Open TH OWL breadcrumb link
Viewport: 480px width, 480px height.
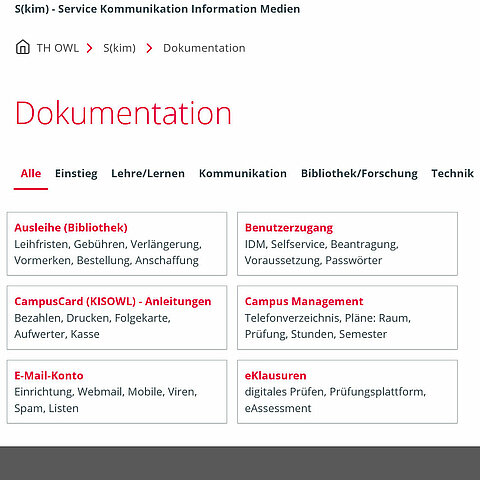click(58, 48)
